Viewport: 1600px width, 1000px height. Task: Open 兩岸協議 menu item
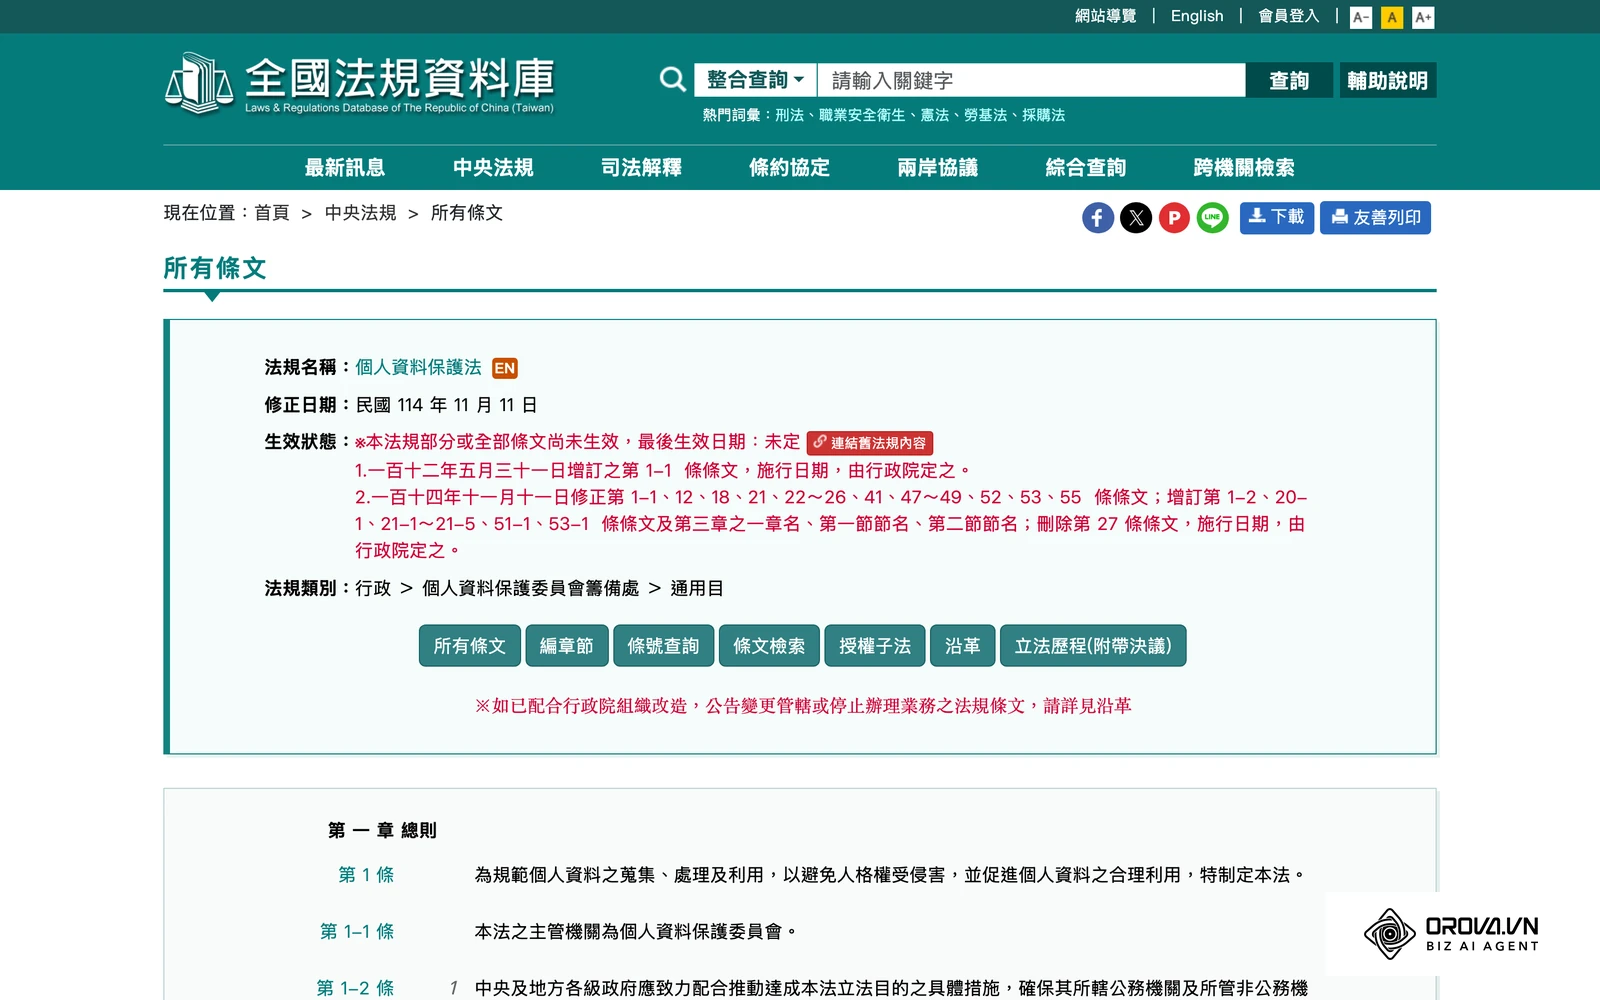click(x=938, y=167)
